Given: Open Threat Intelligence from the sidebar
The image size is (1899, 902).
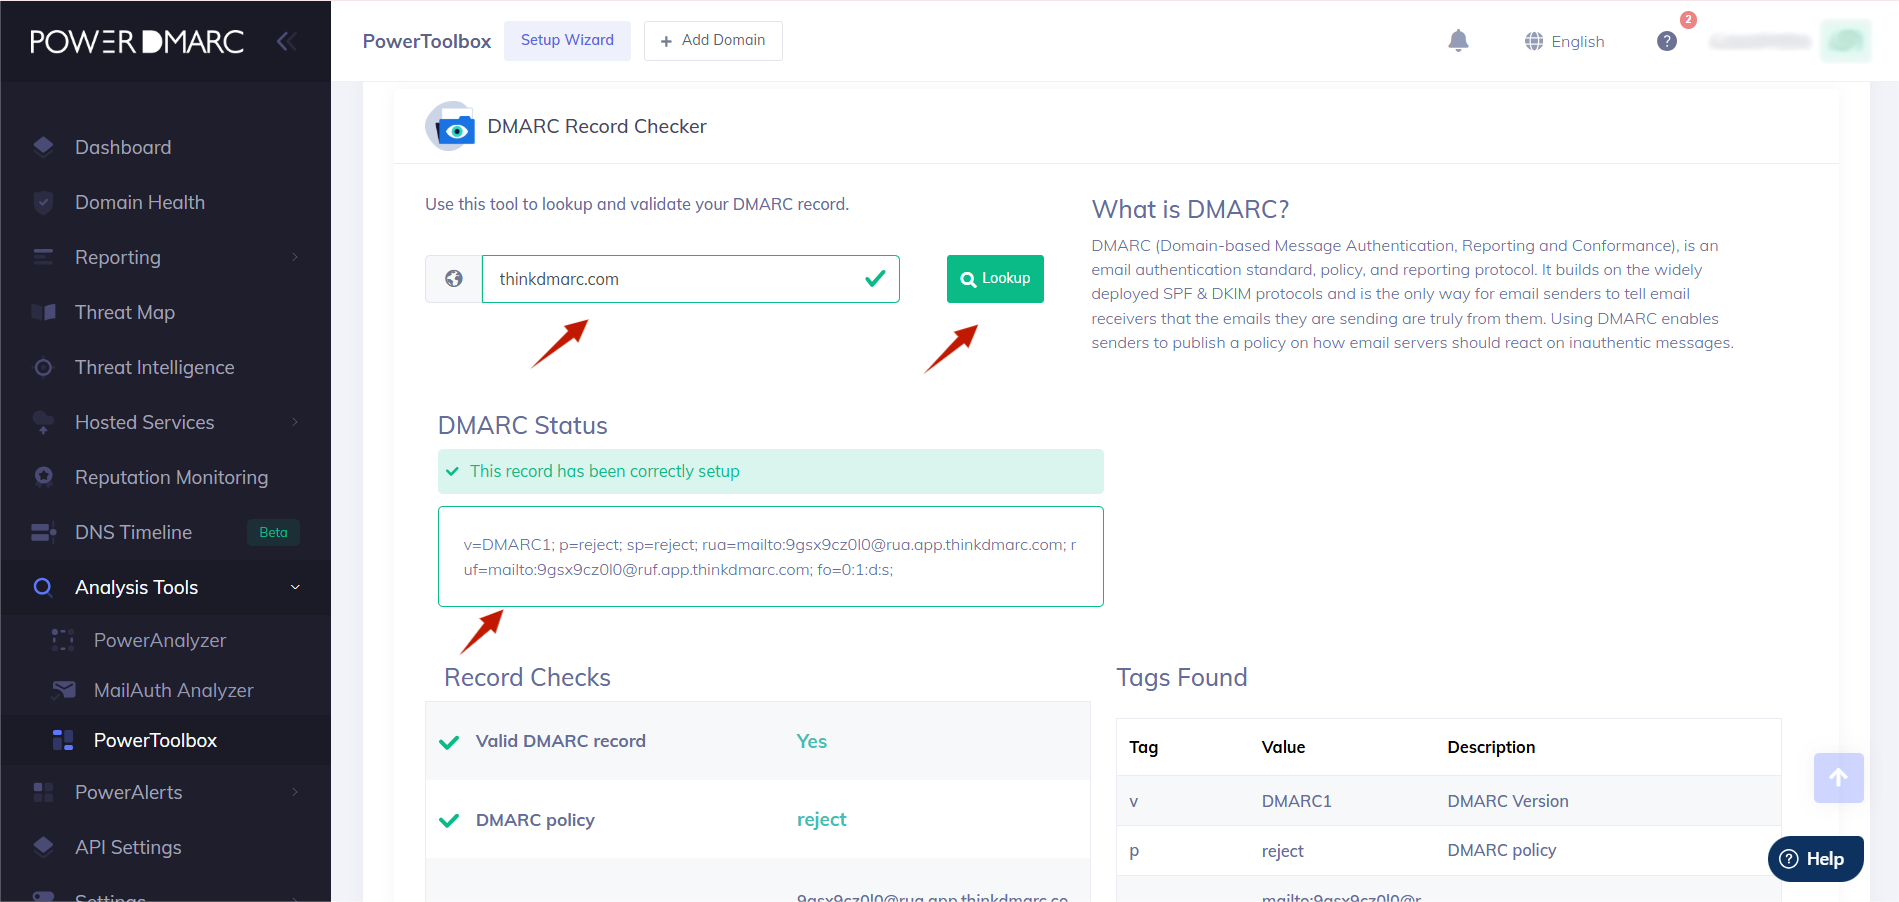Looking at the screenshot, I should [153, 367].
